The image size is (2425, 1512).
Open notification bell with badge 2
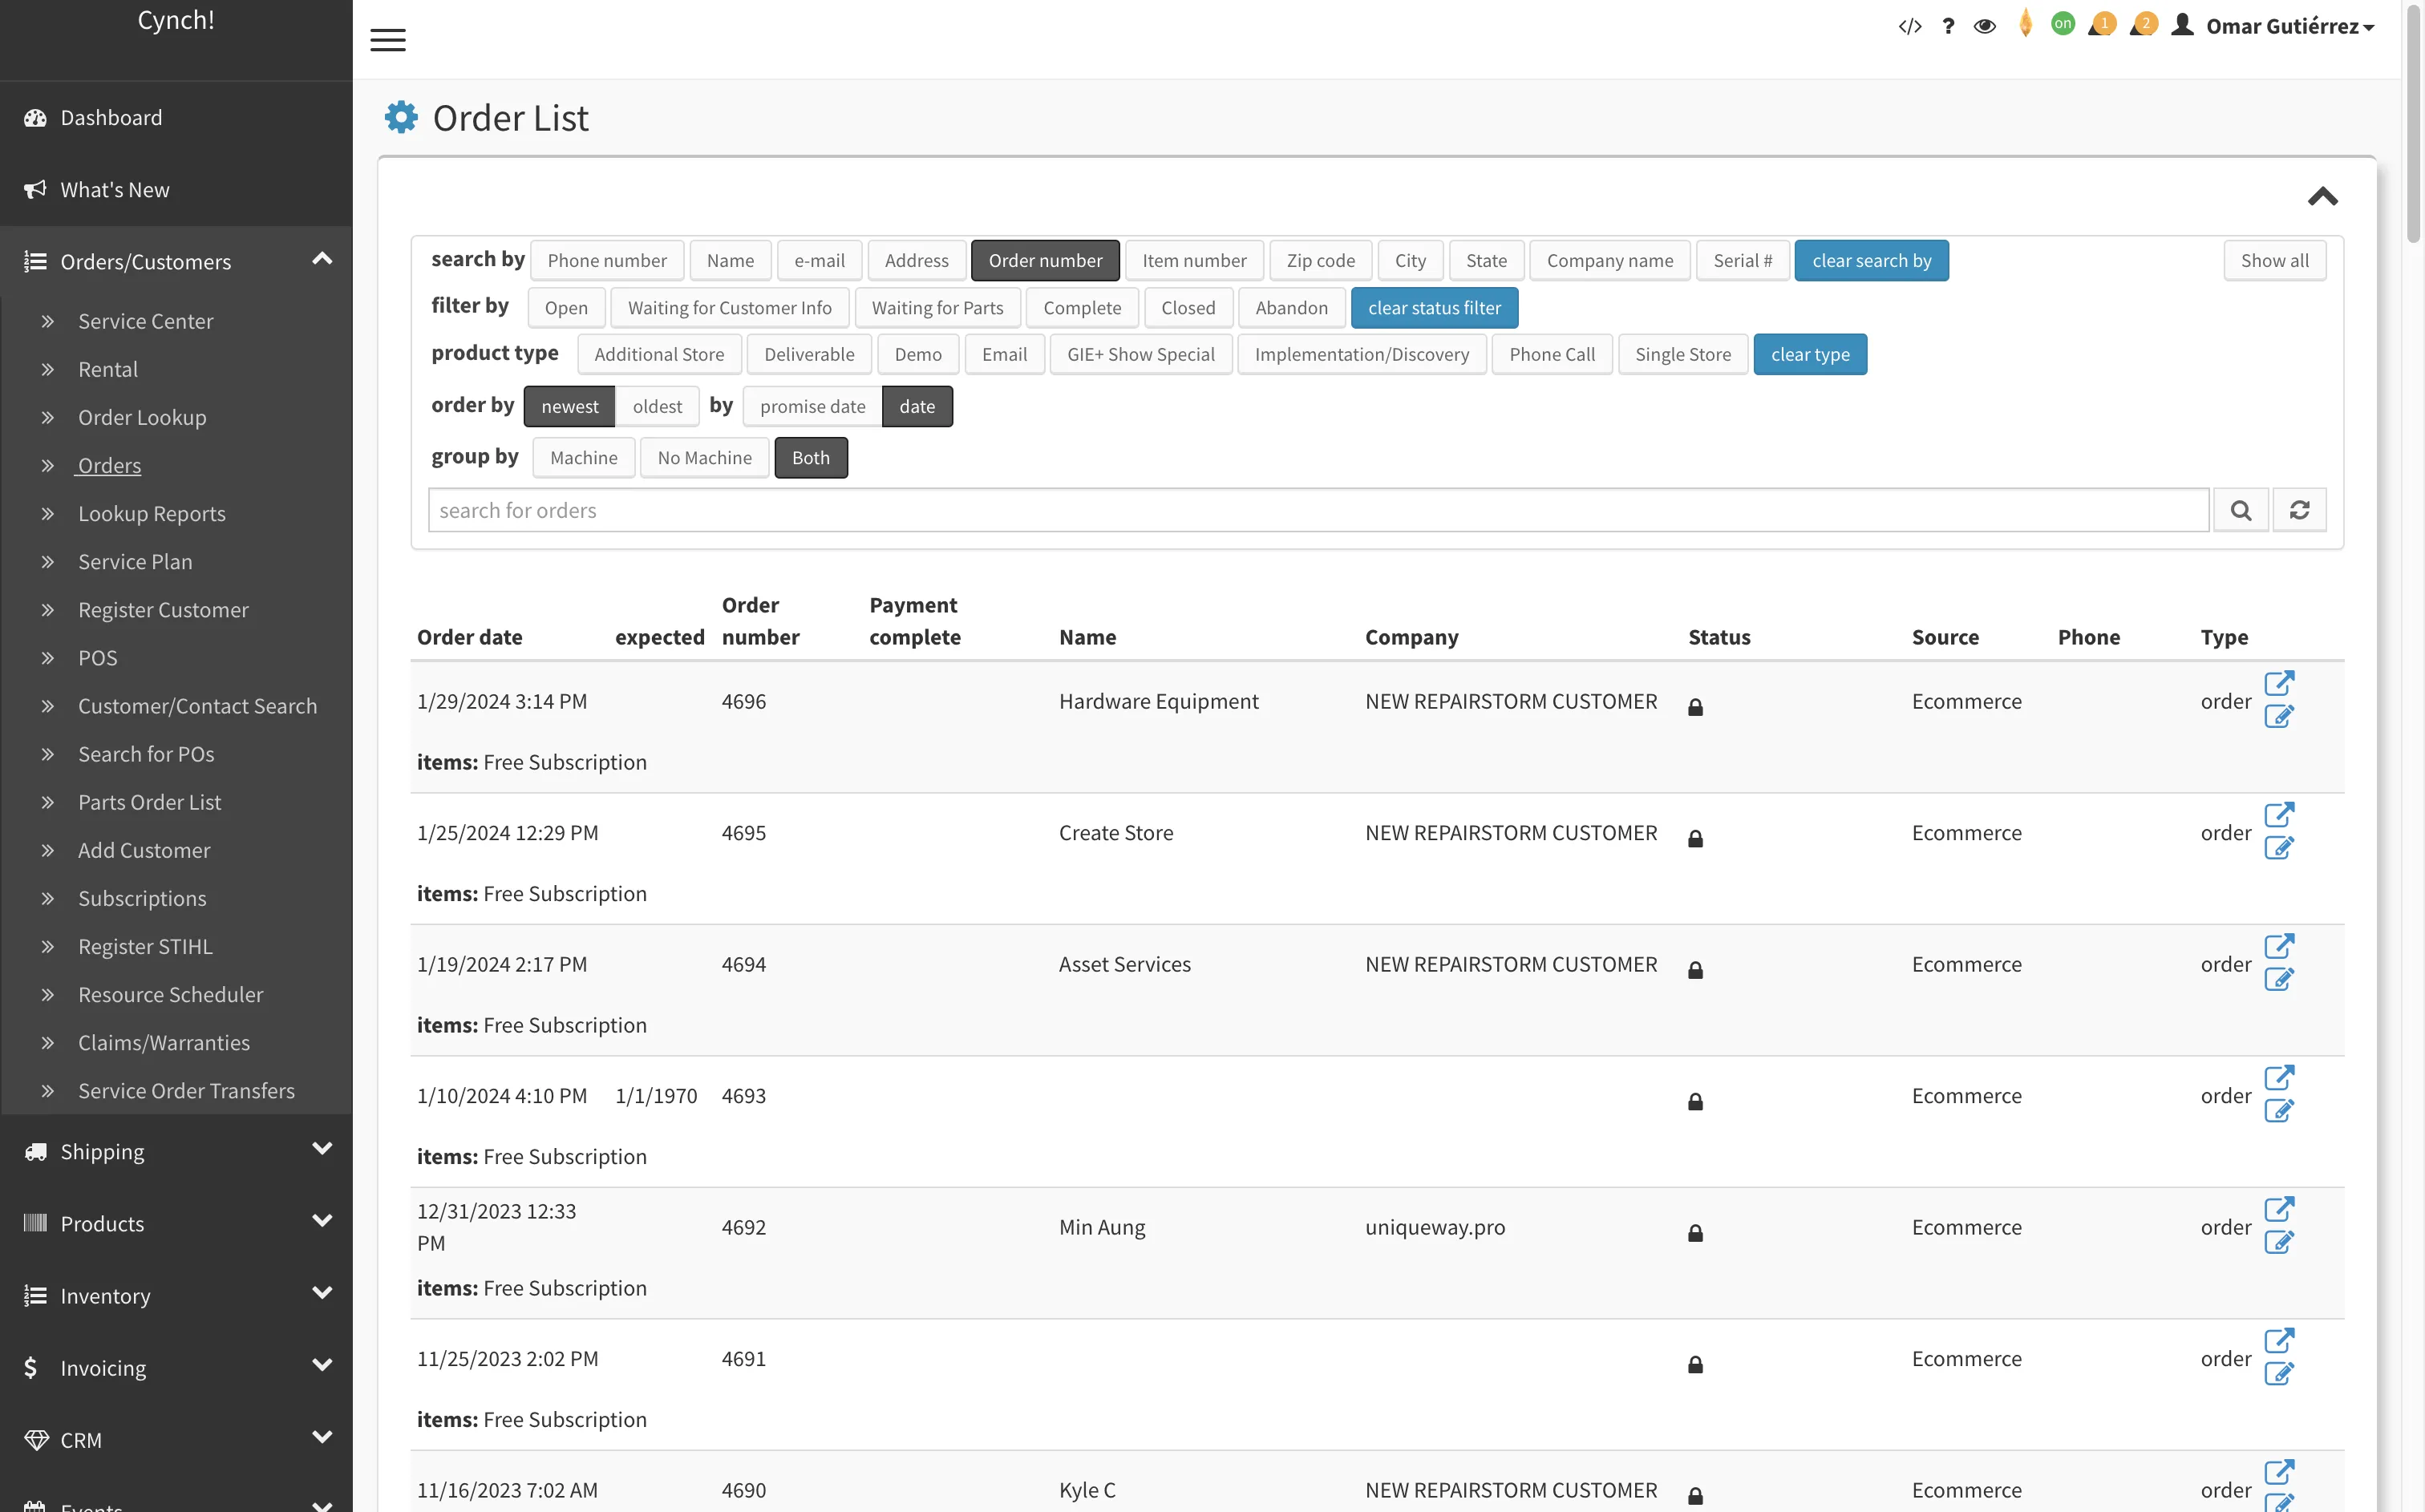[x=2143, y=24]
